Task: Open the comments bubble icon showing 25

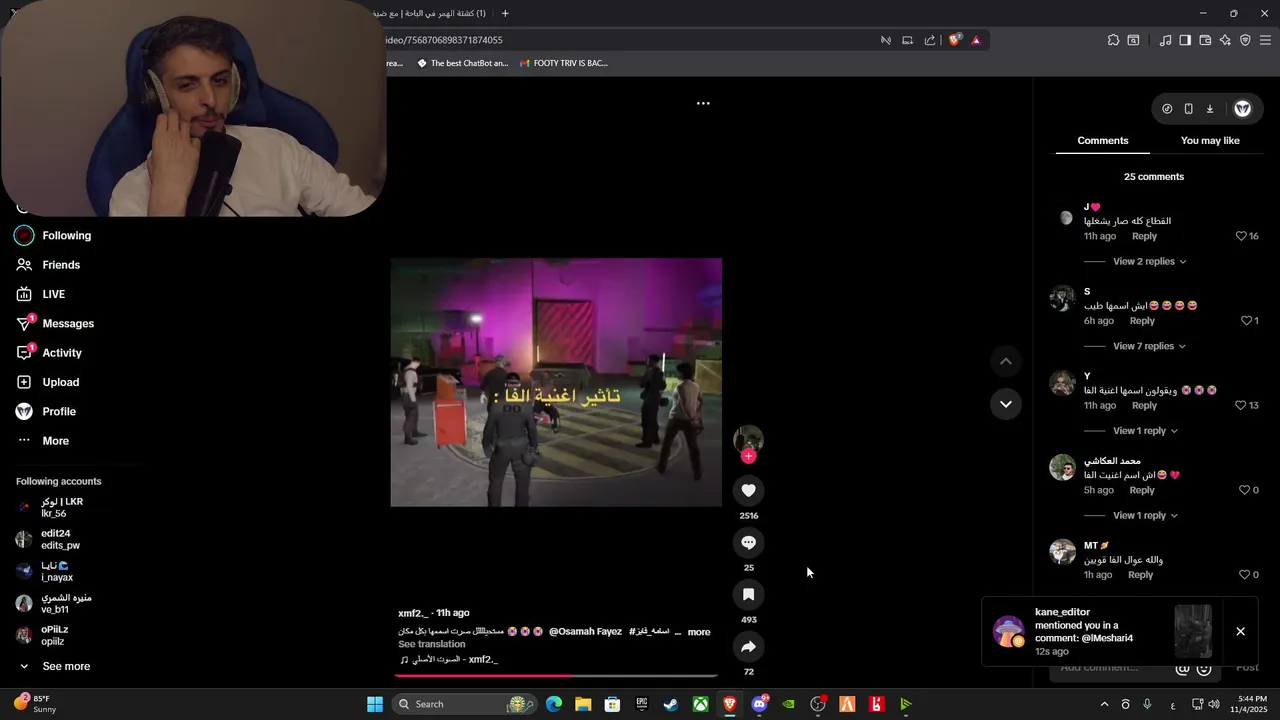Action: (x=748, y=542)
